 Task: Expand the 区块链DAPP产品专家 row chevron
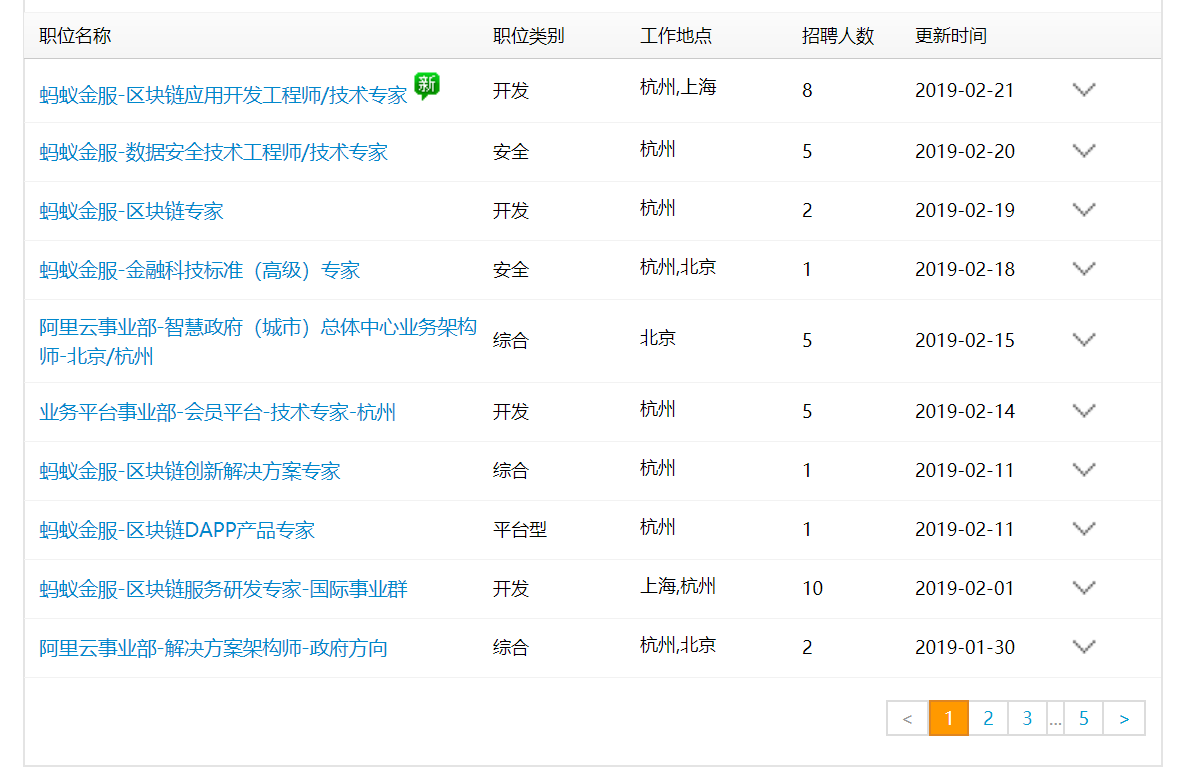pos(1084,529)
